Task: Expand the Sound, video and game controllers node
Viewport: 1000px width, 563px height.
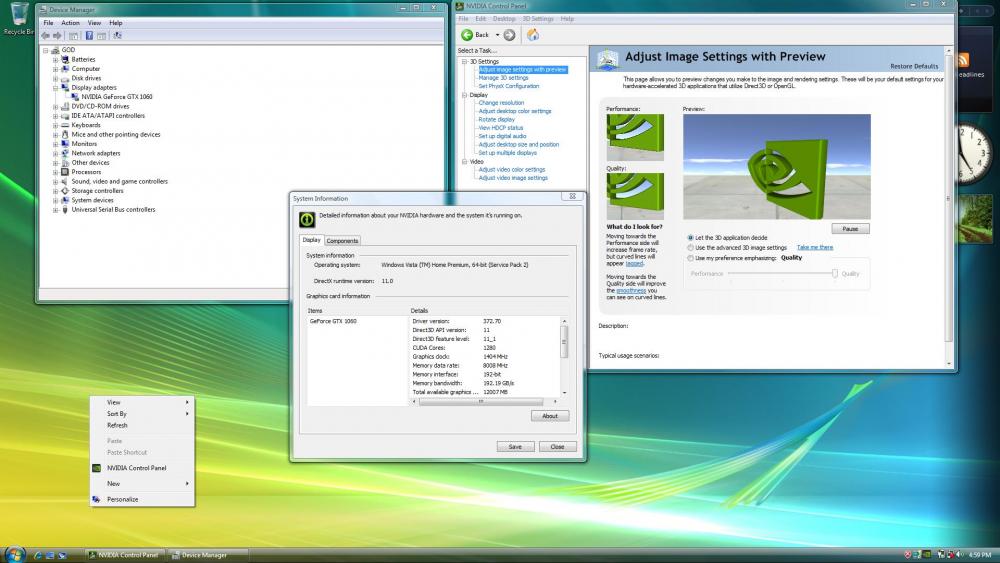Action: pos(55,182)
